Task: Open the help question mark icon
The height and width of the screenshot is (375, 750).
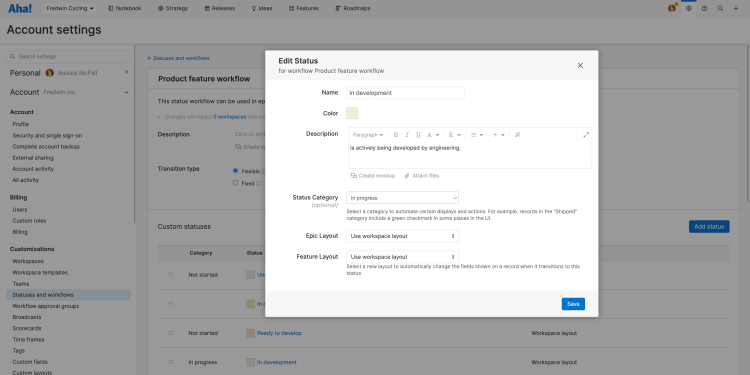Action: 705,8
